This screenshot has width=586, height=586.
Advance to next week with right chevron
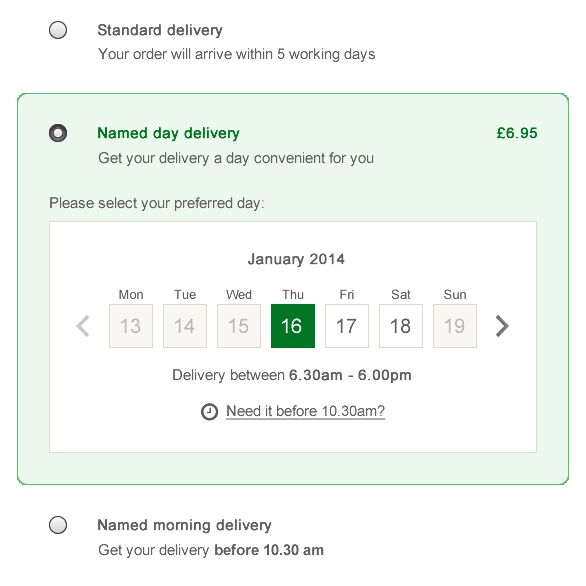502,326
